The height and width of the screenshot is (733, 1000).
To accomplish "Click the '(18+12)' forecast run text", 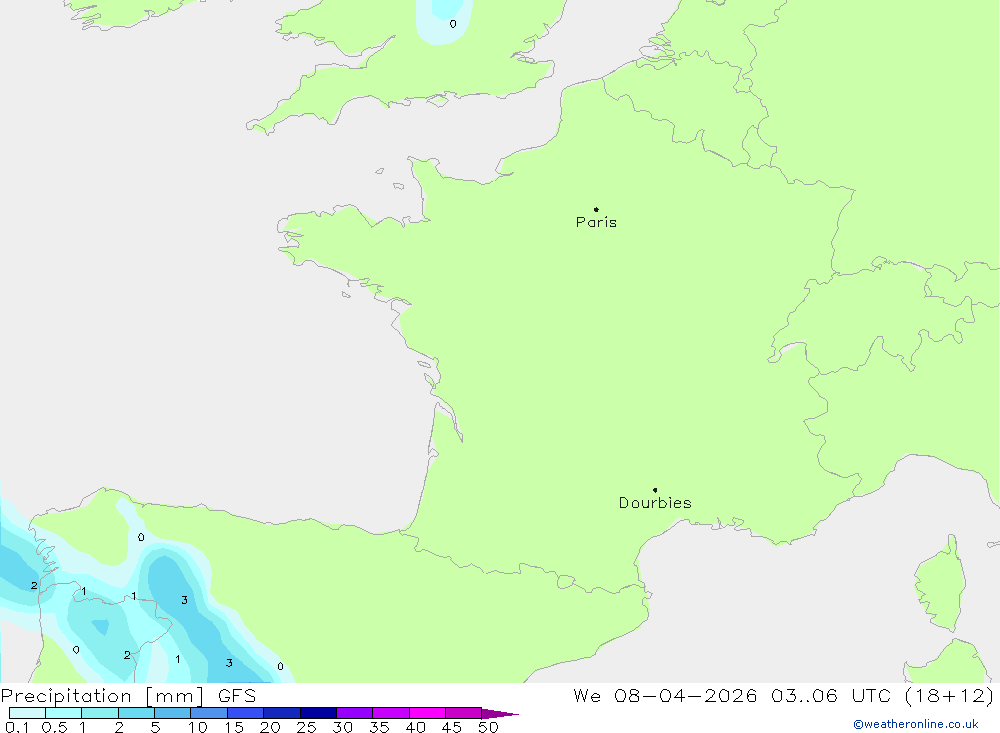I will [x=949, y=696].
